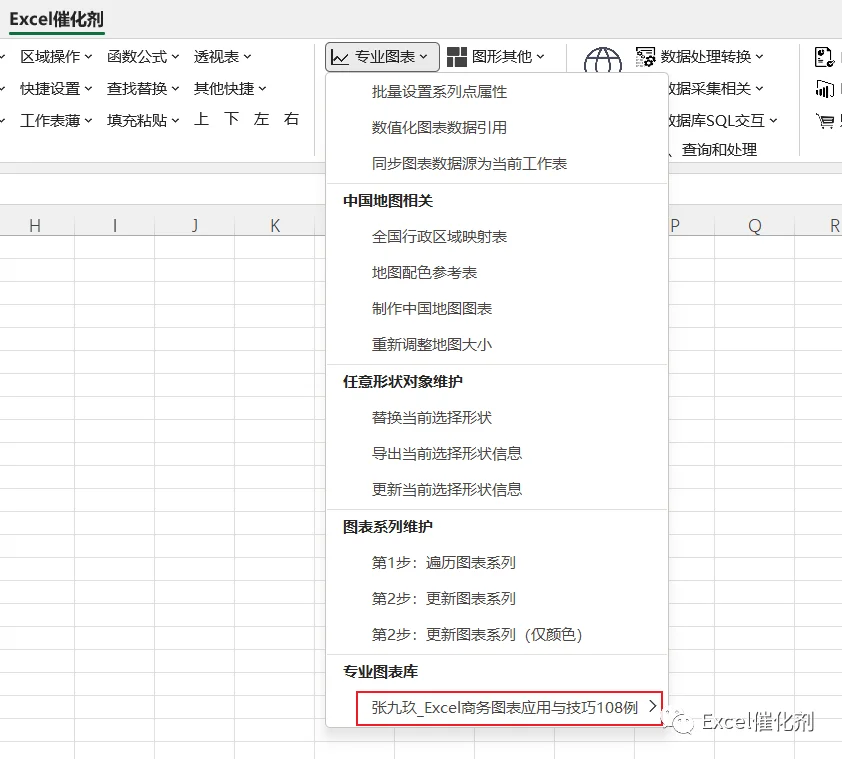Screen dimensions: 842x759
Task: Click the bar chart icon below the document icon
Action: pos(824,89)
